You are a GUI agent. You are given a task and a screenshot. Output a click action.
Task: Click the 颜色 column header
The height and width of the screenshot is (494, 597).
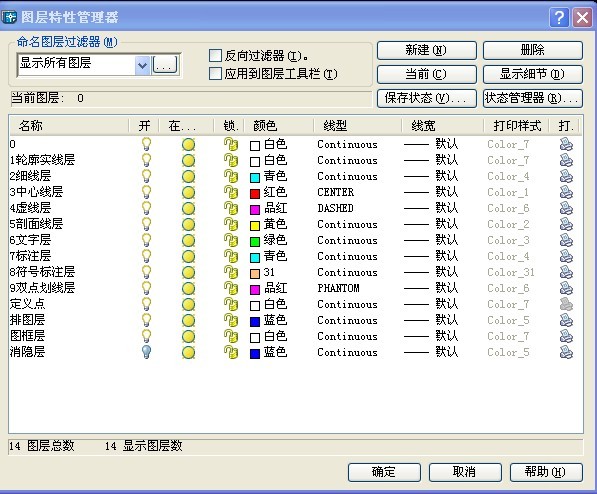(x=279, y=126)
